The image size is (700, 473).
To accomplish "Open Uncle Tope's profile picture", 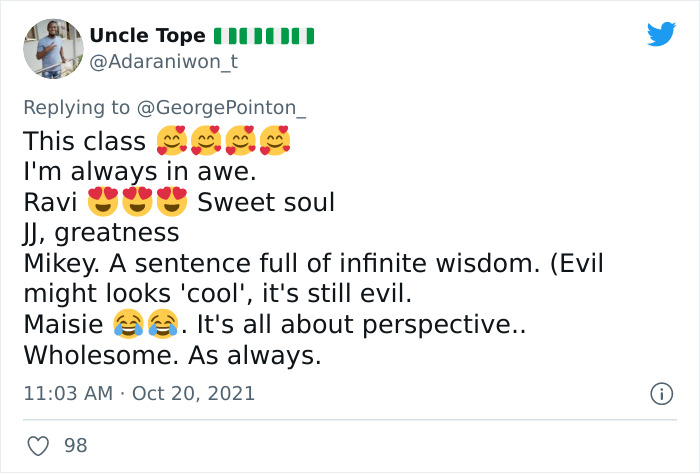I will click(x=52, y=48).
